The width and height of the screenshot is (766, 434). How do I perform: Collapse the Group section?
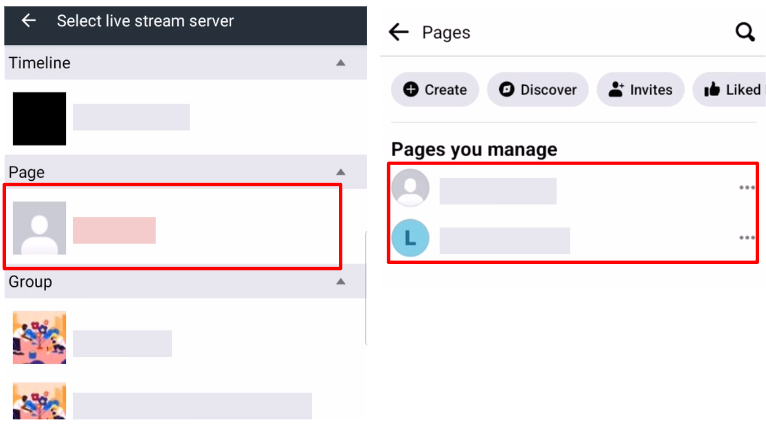(340, 282)
